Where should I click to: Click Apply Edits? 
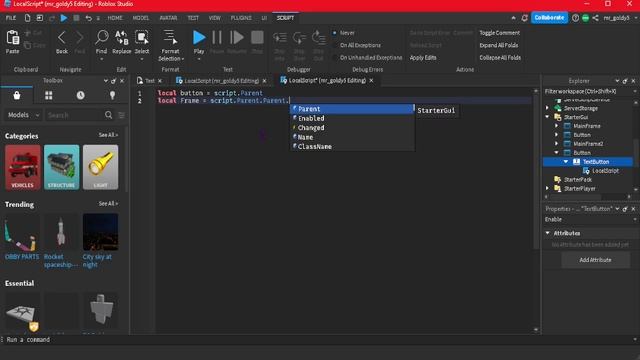(x=423, y=58)
